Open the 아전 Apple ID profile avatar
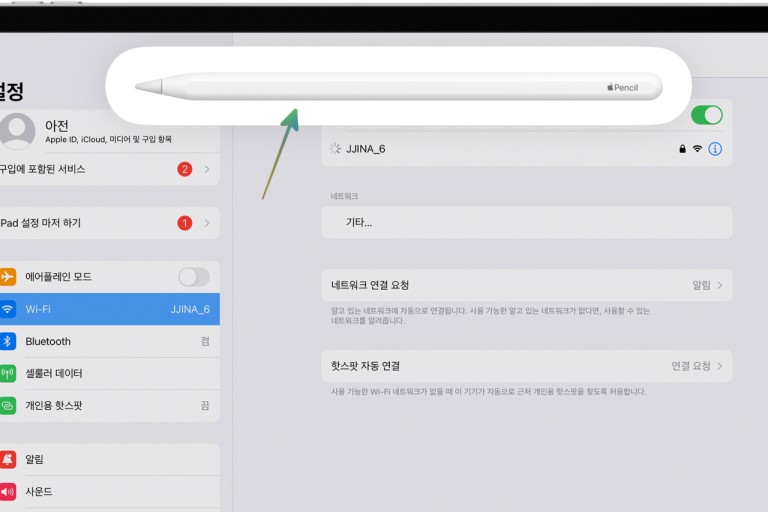 point(17,131)
